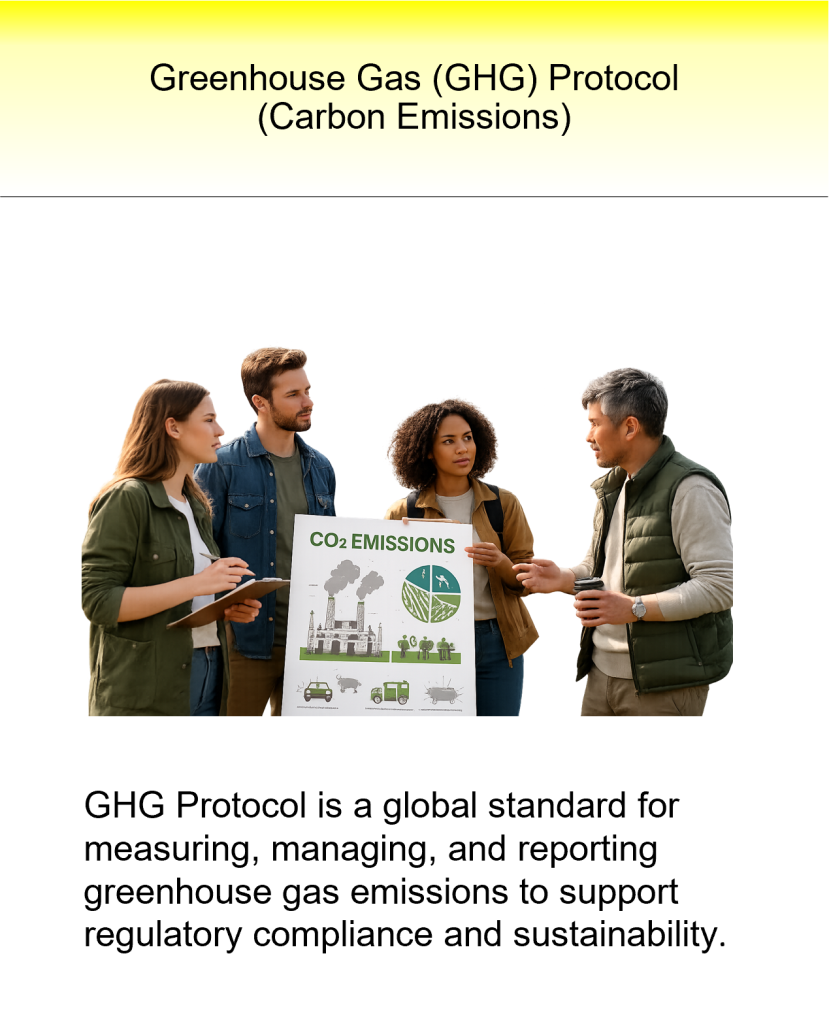Click the 'CO2 EMISSIONS' poster heading
The image size is (829, 1024).
(x=382, y=543)
